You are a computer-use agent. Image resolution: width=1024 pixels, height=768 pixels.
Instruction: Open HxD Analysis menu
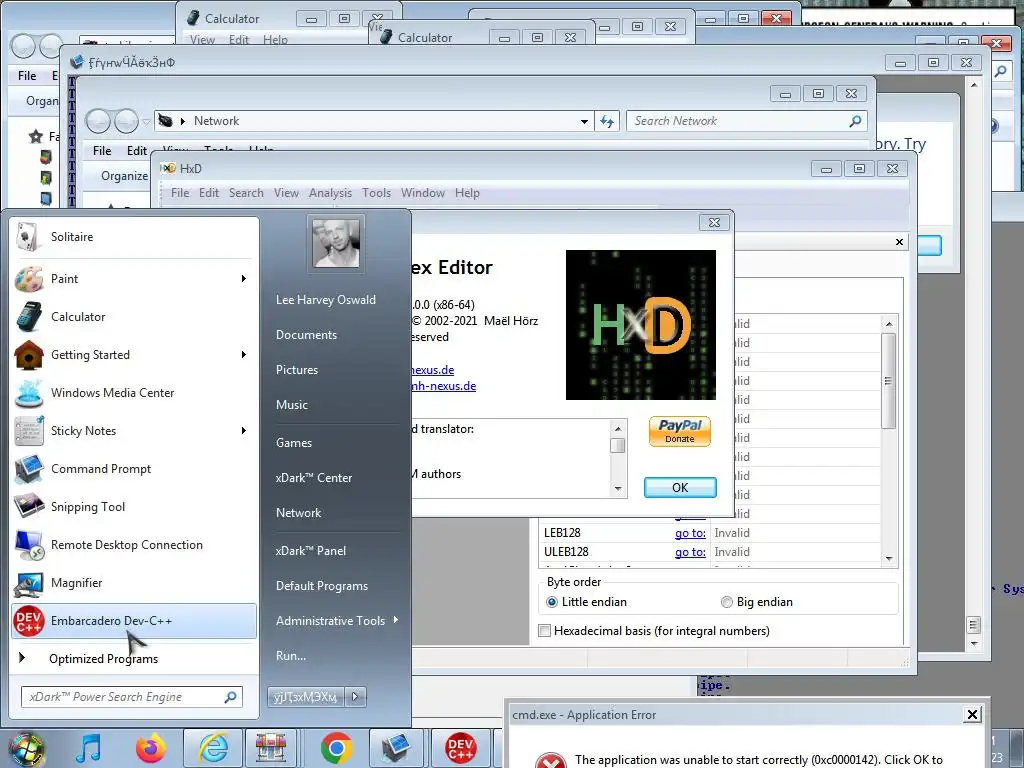330,193
